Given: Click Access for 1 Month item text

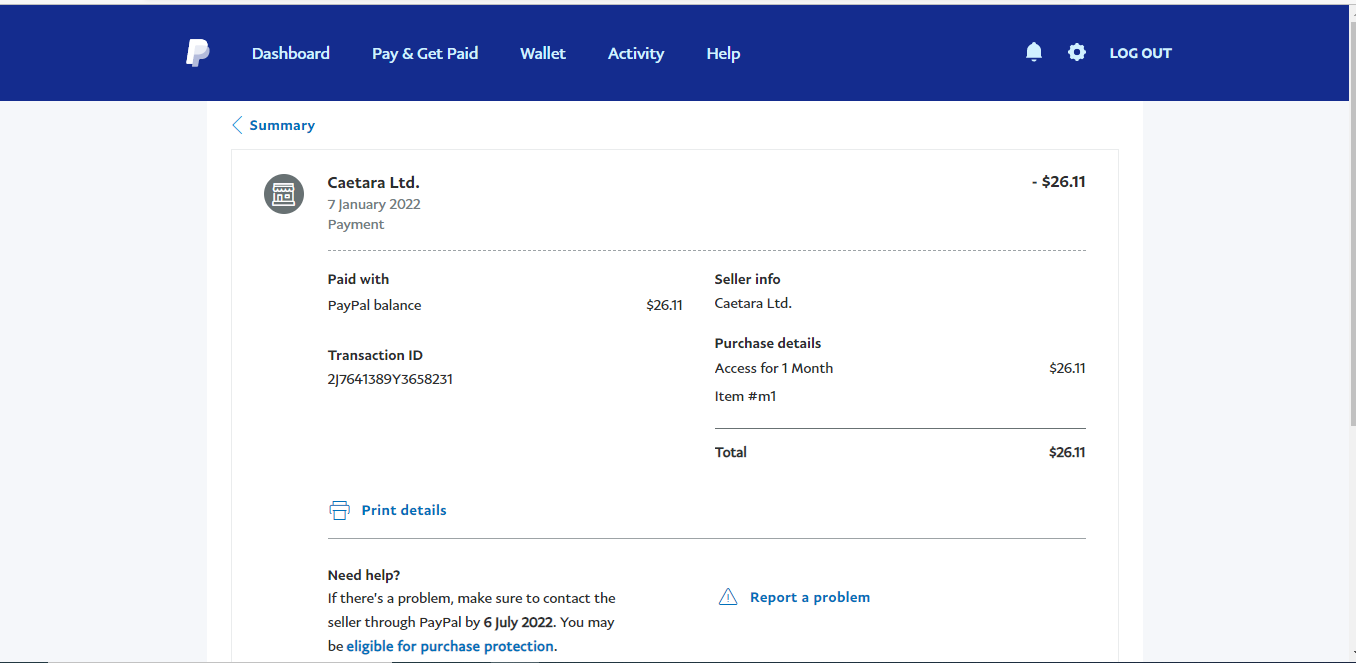Looking at the screenshot, I should [774, 368].
